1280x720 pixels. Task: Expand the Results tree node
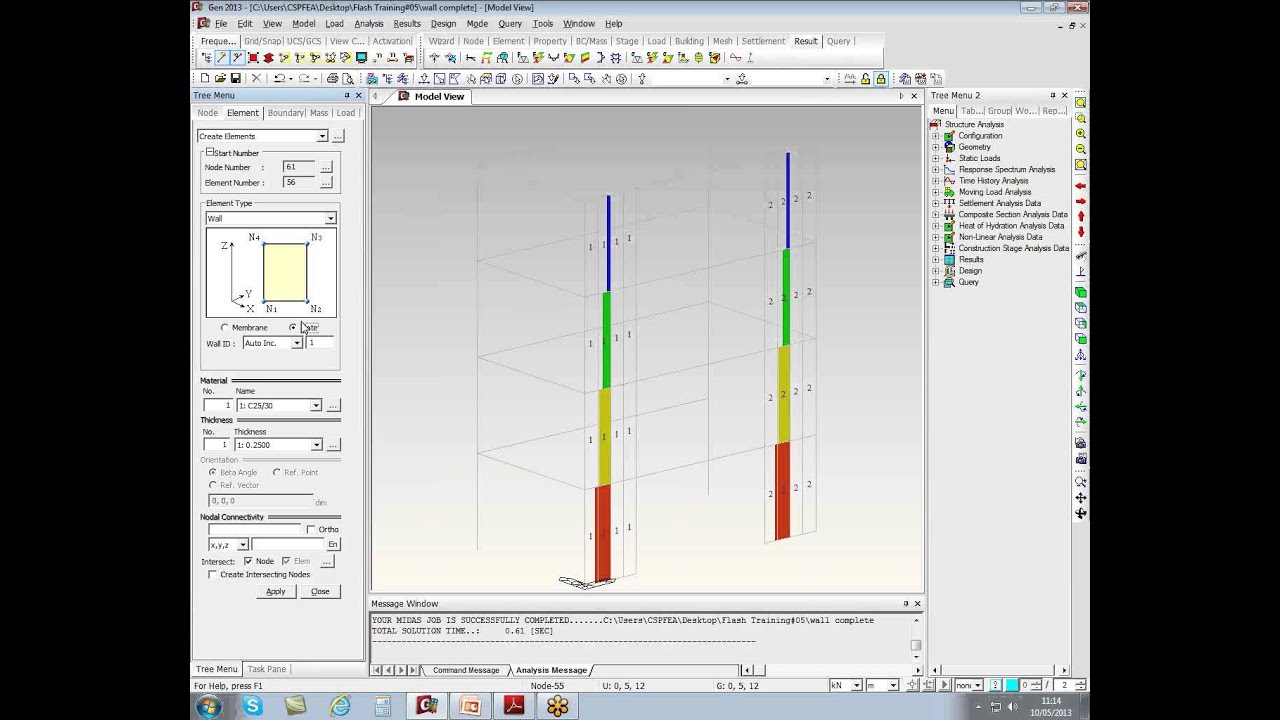pos(936,259)
